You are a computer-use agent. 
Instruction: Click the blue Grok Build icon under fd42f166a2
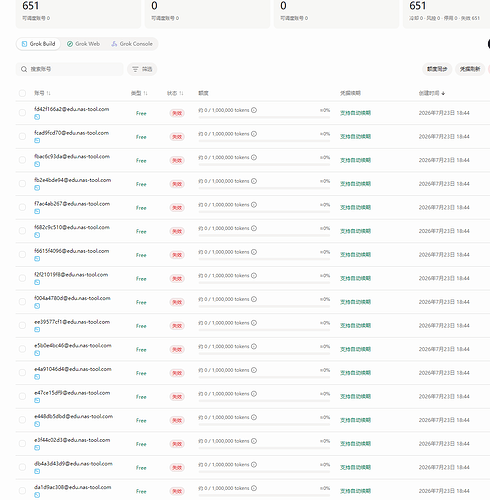pyautogui.click(x=37, y=117)
